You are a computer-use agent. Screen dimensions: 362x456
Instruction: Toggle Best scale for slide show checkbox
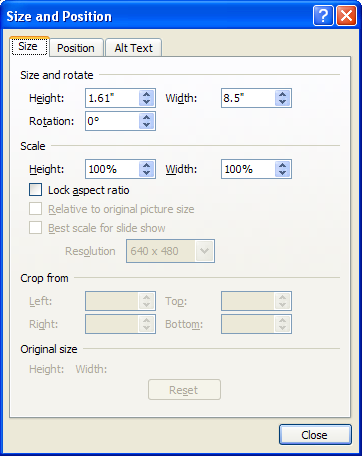click(36, 228)
